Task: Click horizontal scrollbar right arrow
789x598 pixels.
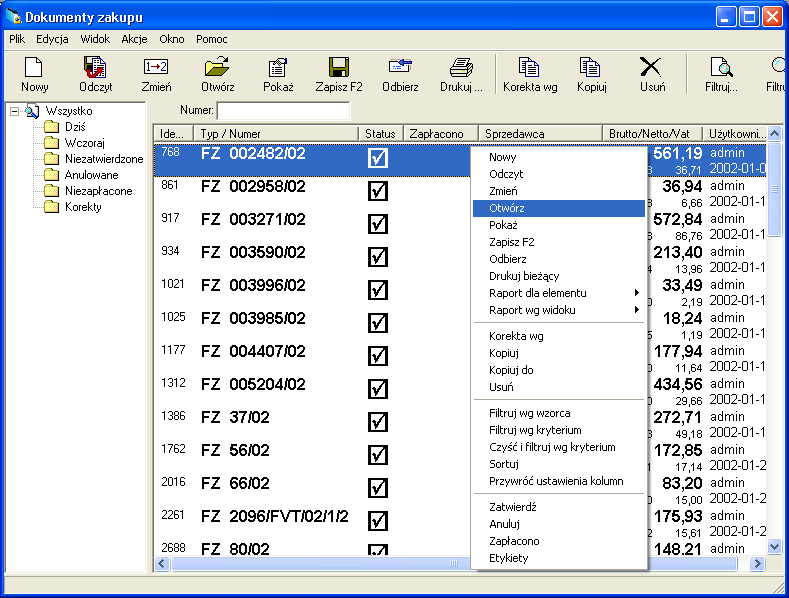Action: click(757, 564)
